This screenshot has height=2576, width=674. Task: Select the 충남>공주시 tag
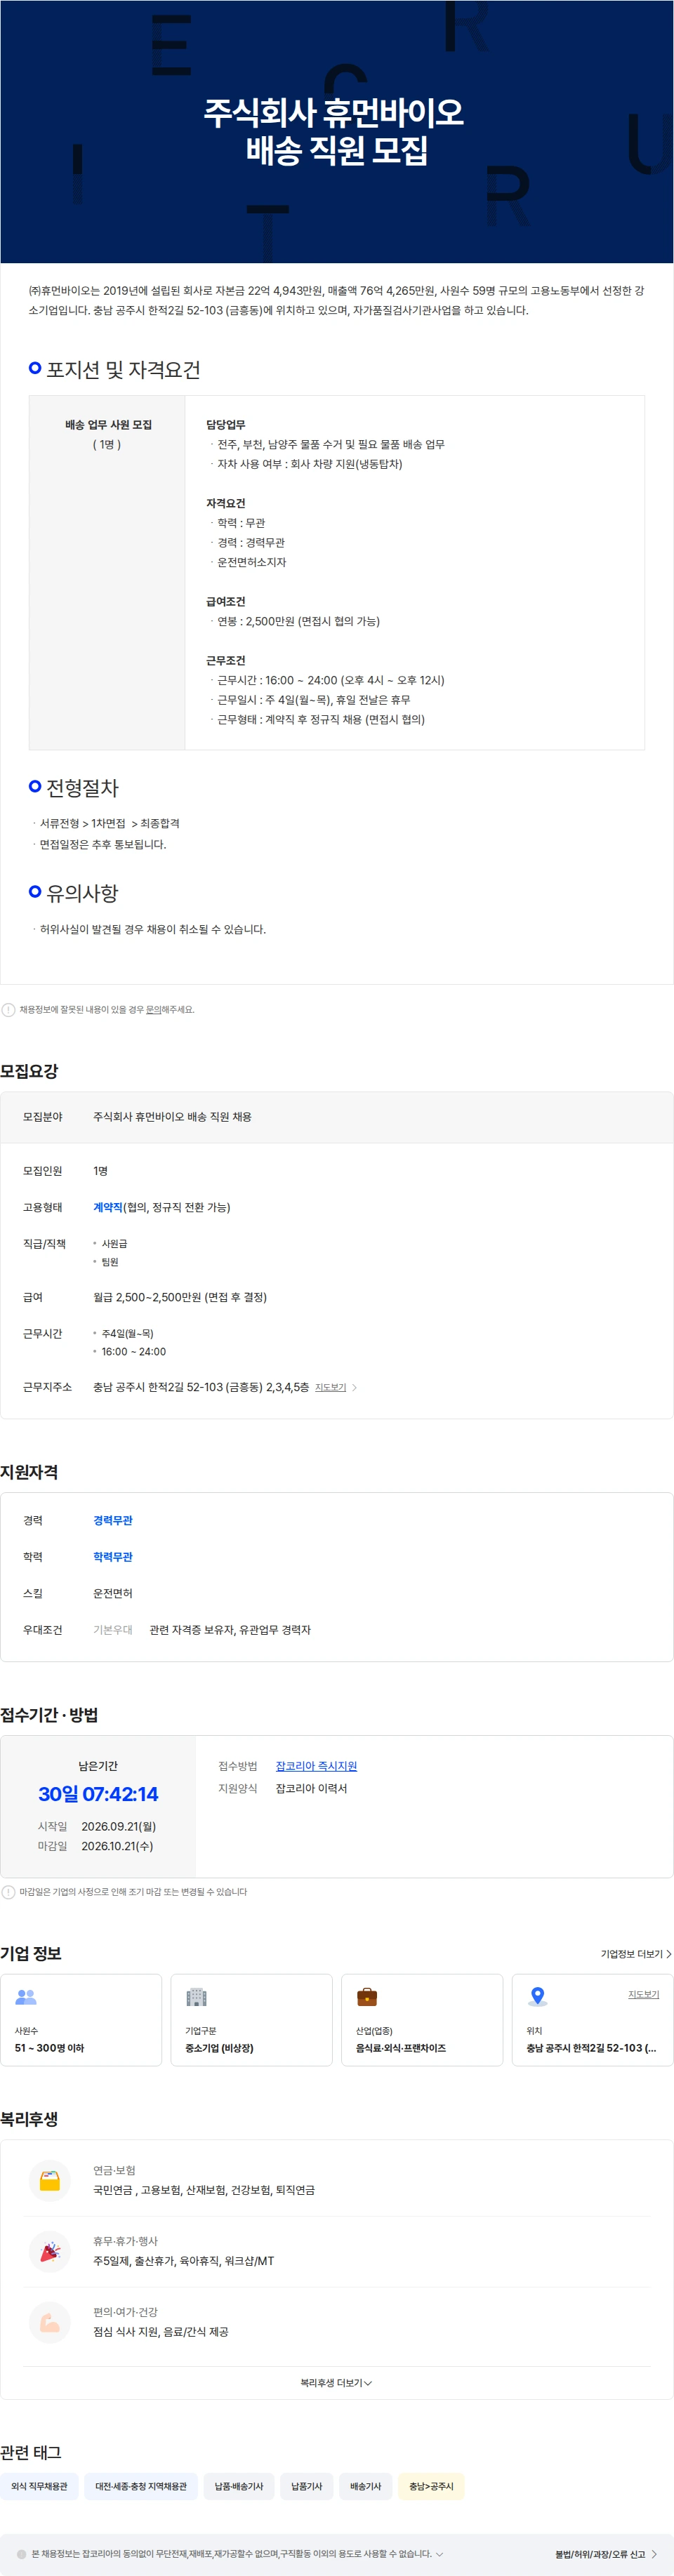(431, 2487)
